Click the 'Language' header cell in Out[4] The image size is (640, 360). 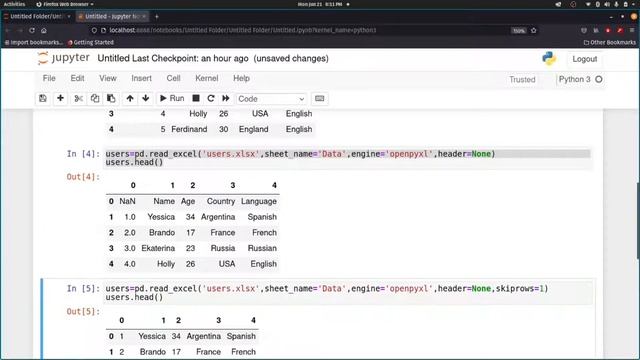click(x=259, y=201)
